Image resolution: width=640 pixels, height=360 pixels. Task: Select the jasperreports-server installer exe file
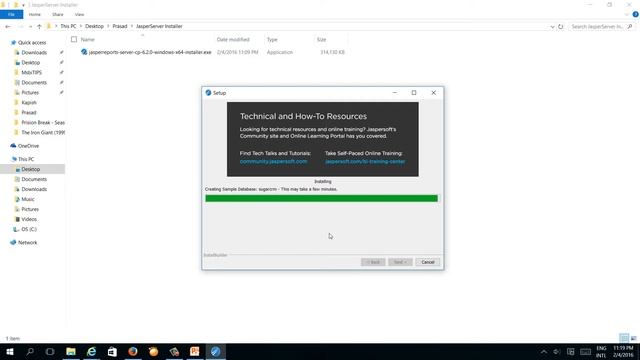(x=150, y=52)
